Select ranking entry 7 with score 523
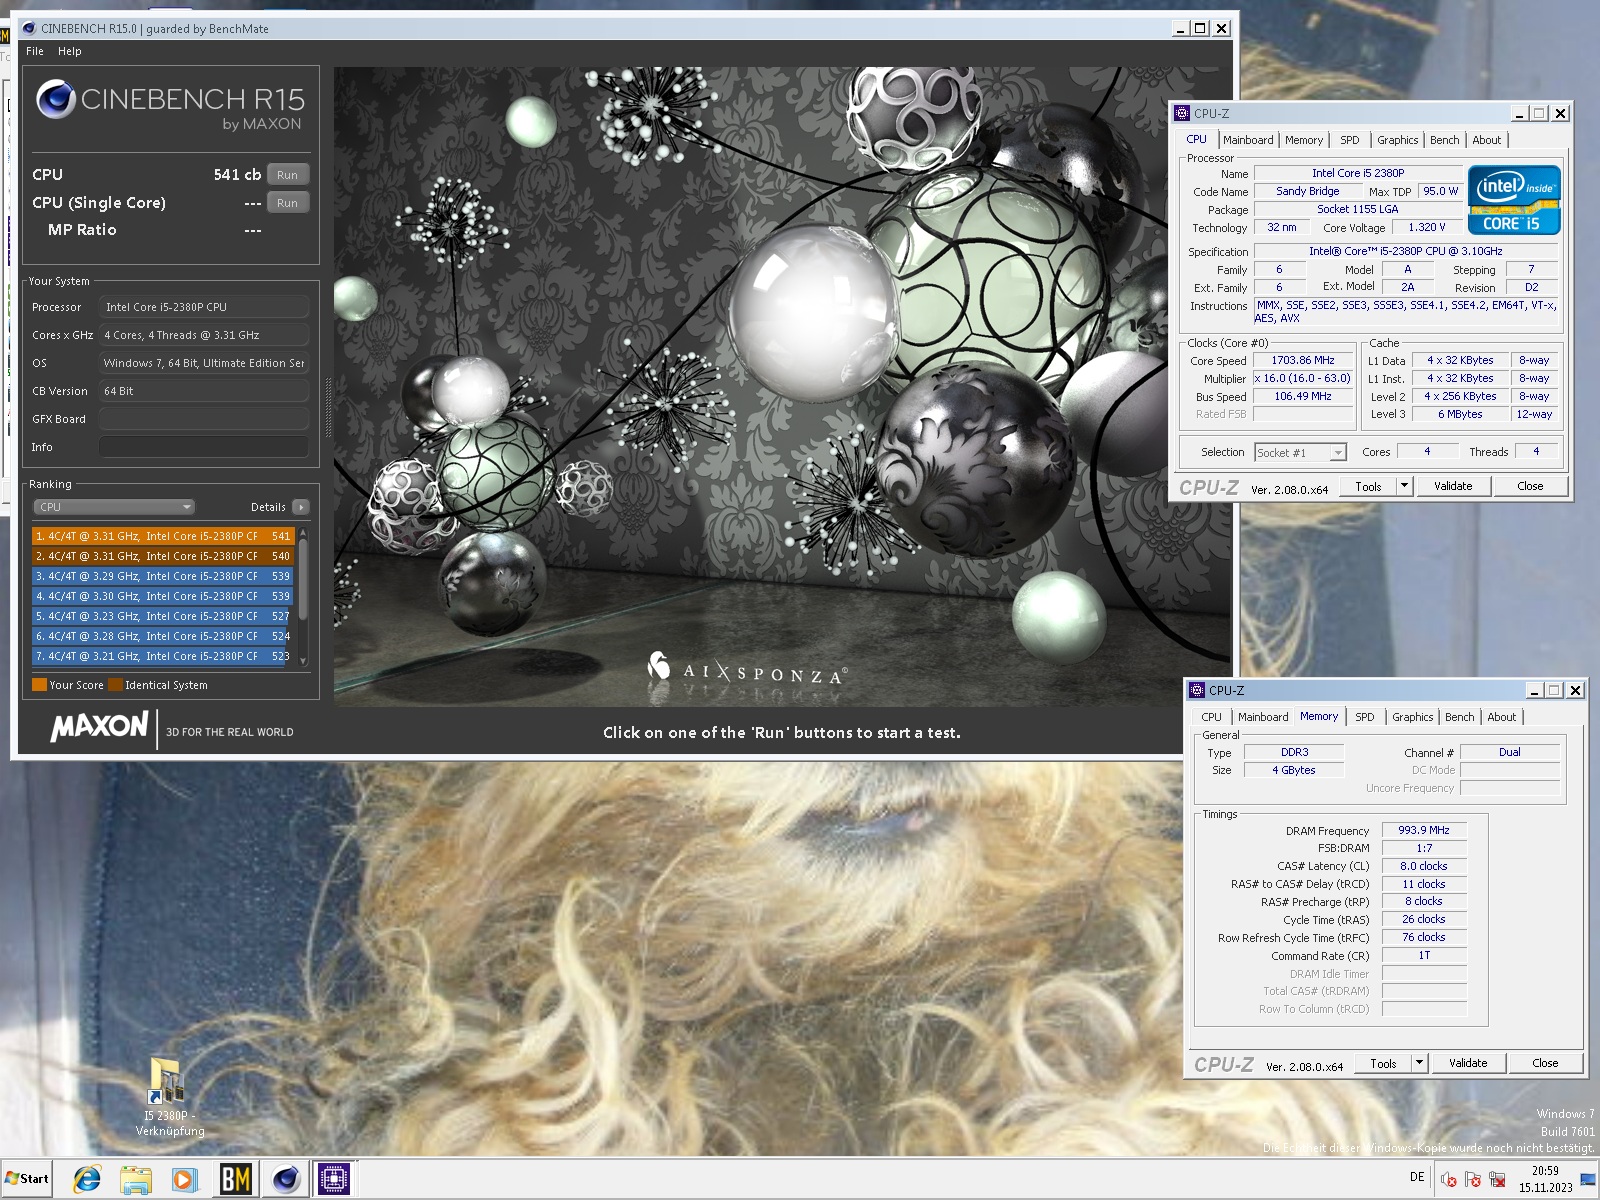 tap(163, 656)
